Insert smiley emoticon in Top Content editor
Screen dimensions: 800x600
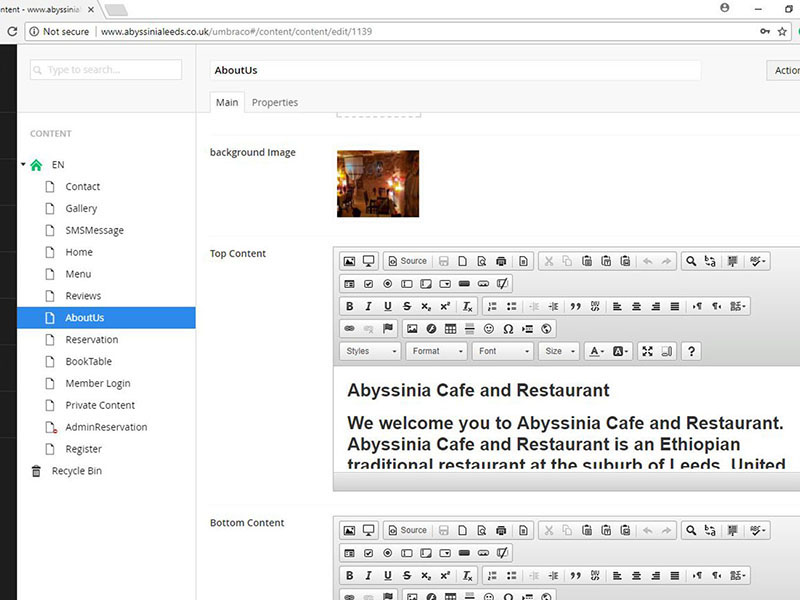(x=489, y=328)
